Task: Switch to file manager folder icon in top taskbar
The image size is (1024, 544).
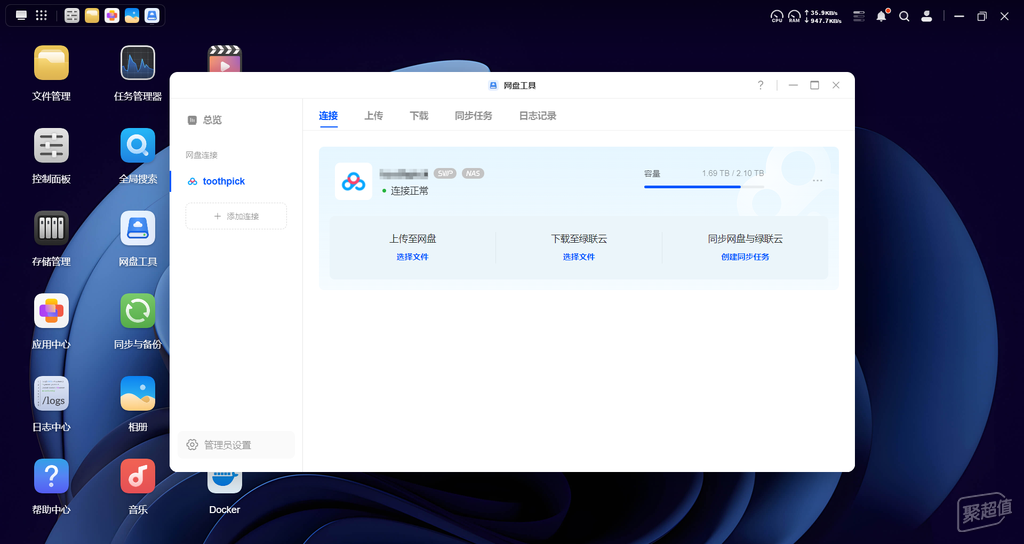Action: [92, 16]
